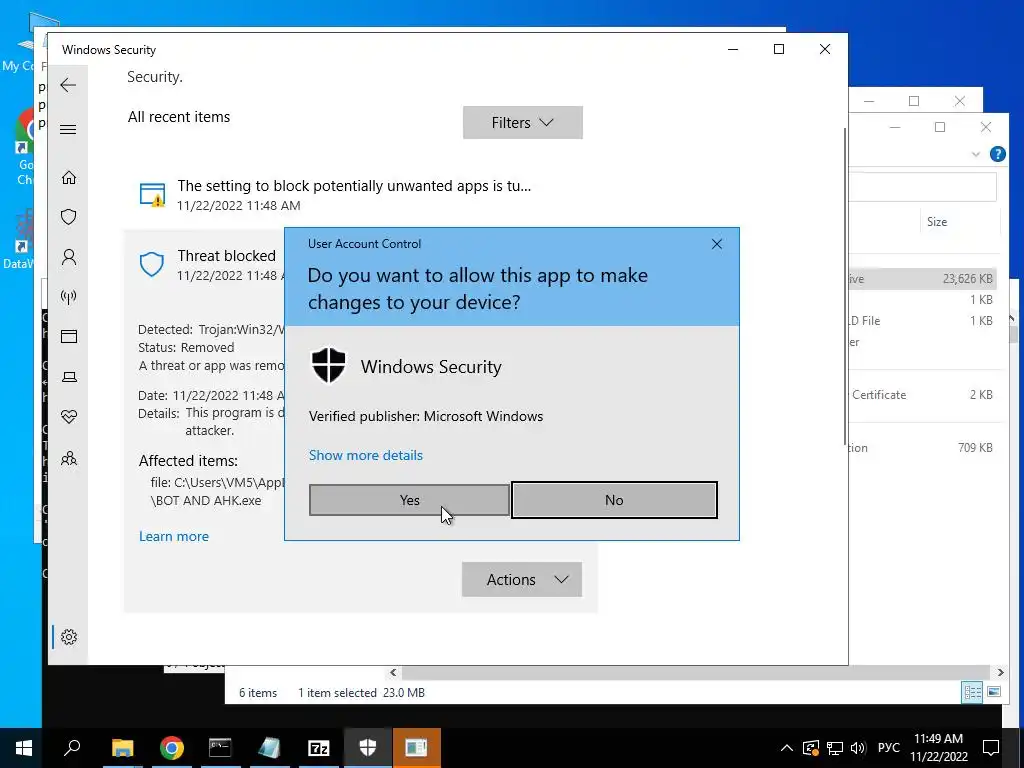The width and height of the screenshot is (1024, 768).
Task: Open Virus & threat protection shield icon
Action: point(69,217)
